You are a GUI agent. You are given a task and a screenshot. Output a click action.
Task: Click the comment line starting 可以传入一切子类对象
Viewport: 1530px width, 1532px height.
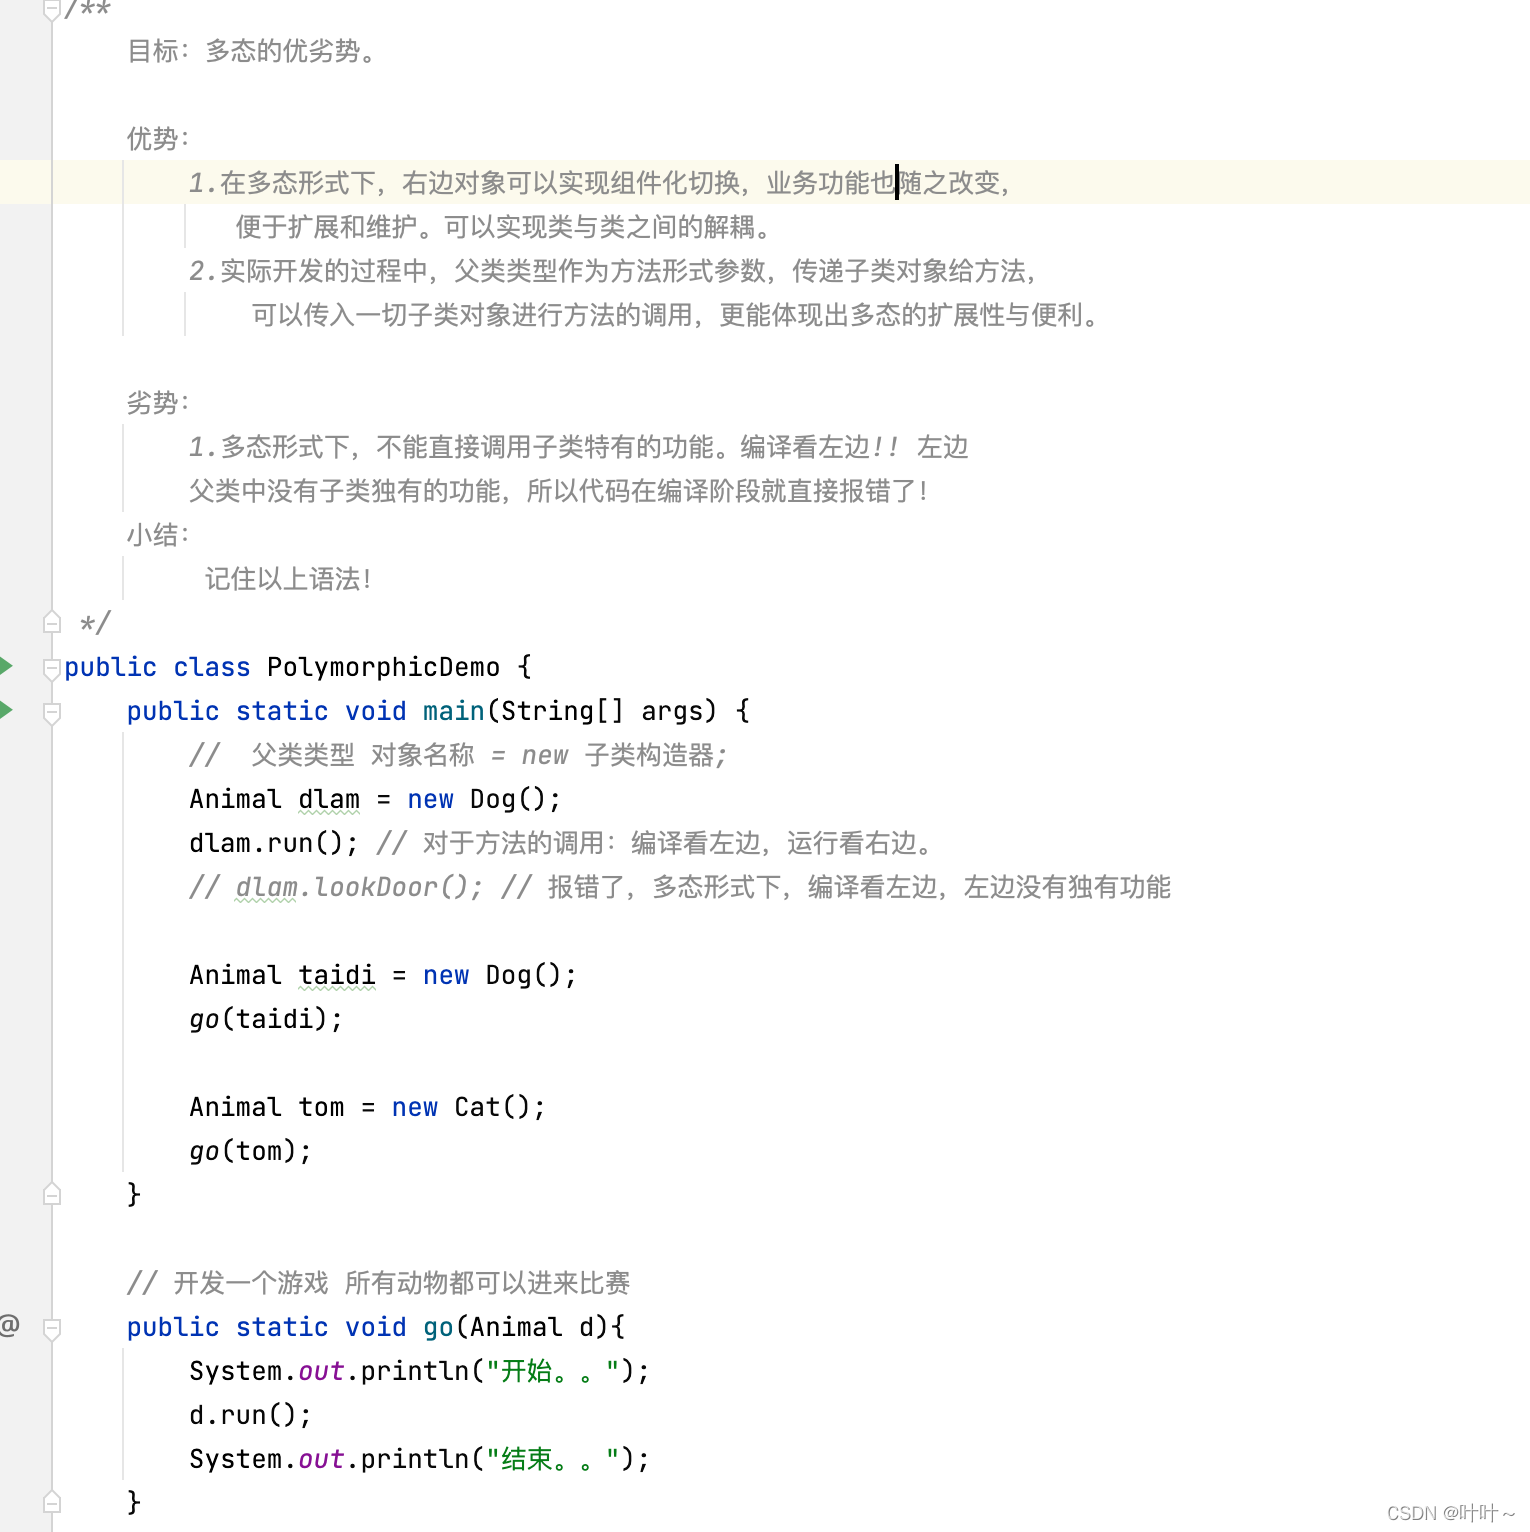click(x=677, y=315)
